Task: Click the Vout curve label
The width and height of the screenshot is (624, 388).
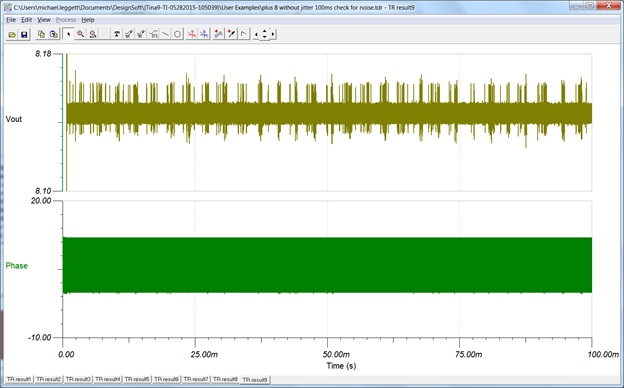Action: point(14,119)
